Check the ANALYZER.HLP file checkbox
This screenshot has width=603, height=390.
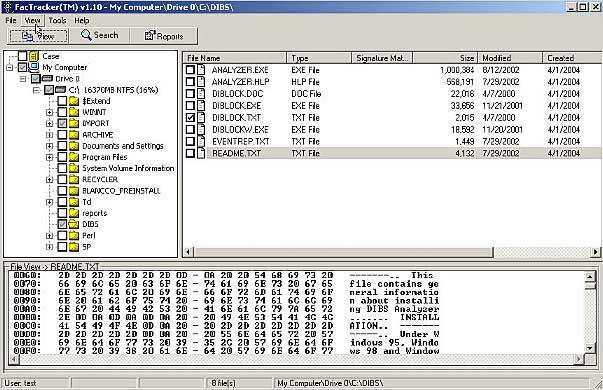coord(190,82)
